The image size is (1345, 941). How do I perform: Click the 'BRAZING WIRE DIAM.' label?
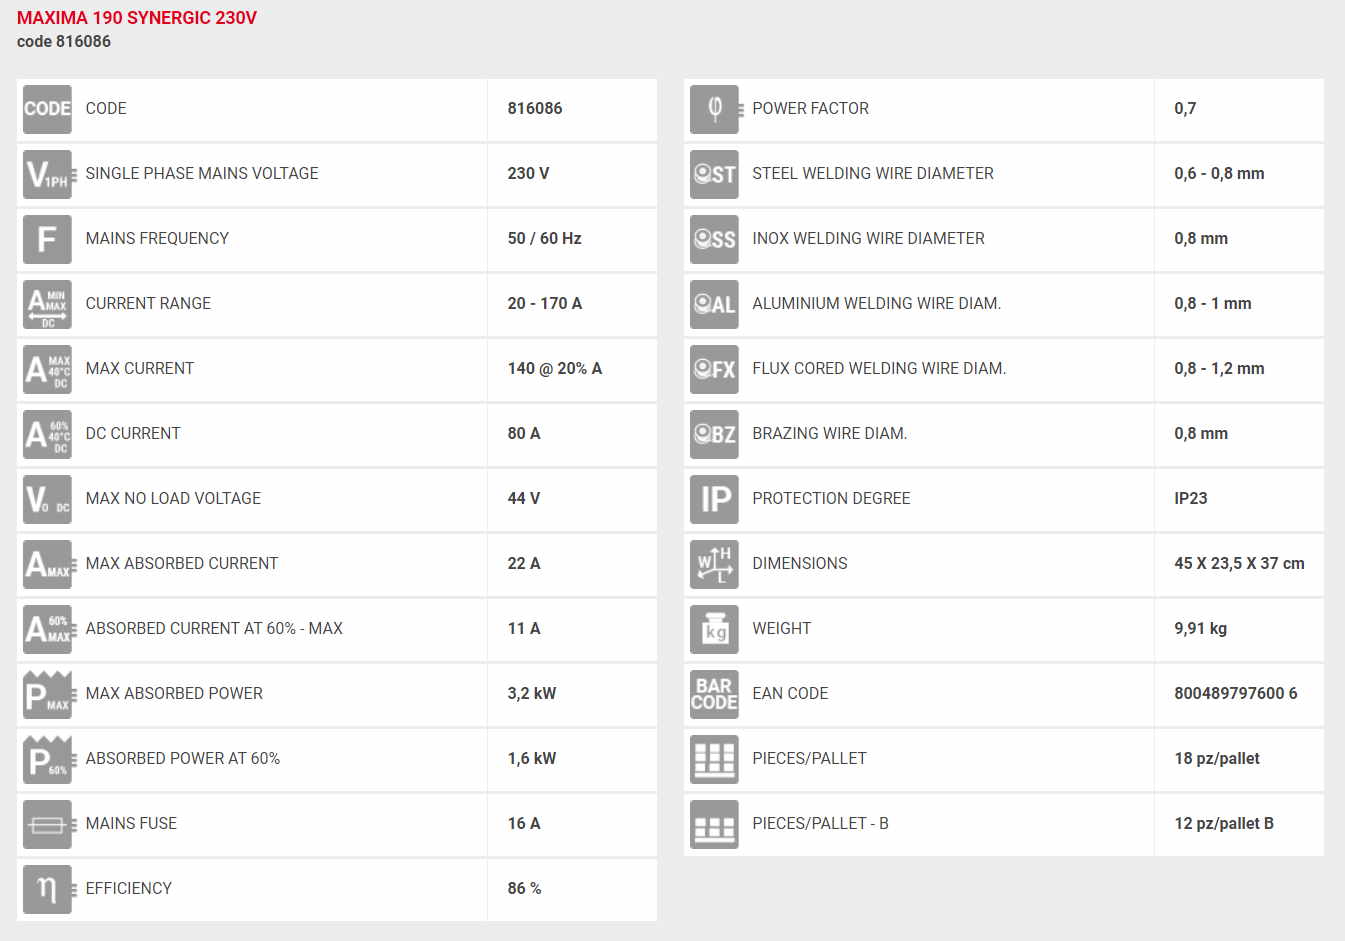point(829,434)
